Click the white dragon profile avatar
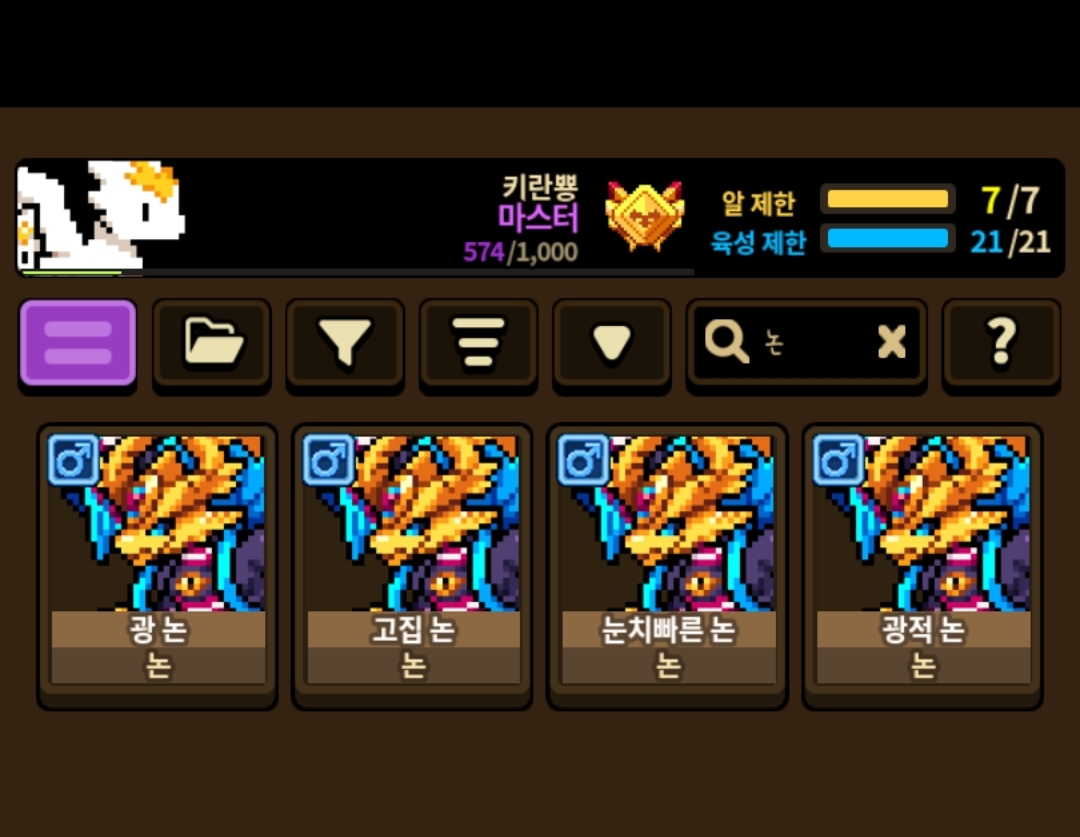This screenshot has height=837, width=1080. (101, 214)
